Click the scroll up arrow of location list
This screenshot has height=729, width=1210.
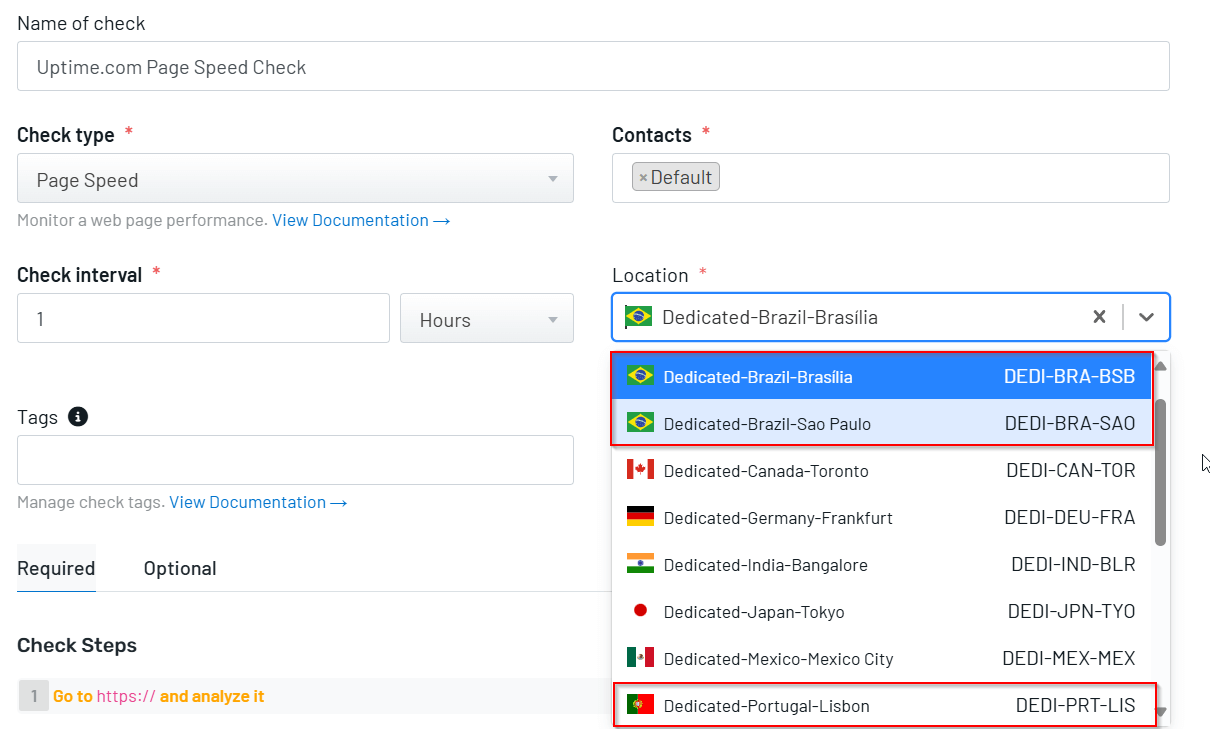(1160, 365)
